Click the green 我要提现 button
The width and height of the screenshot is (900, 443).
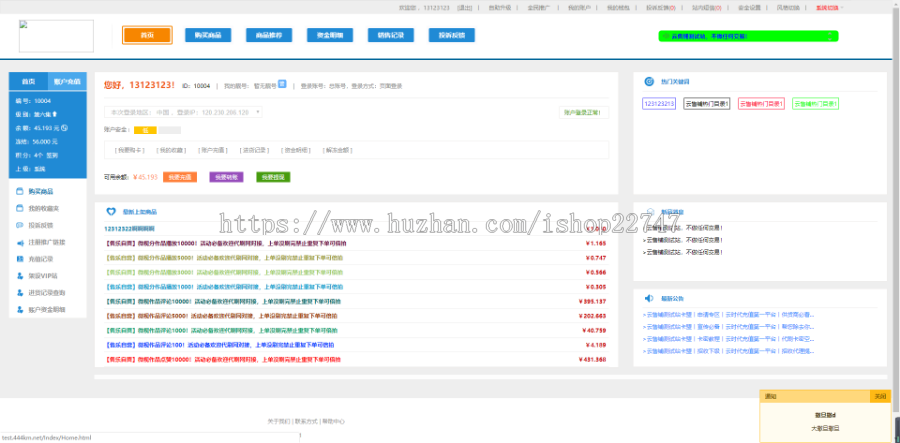pos(273,177)
